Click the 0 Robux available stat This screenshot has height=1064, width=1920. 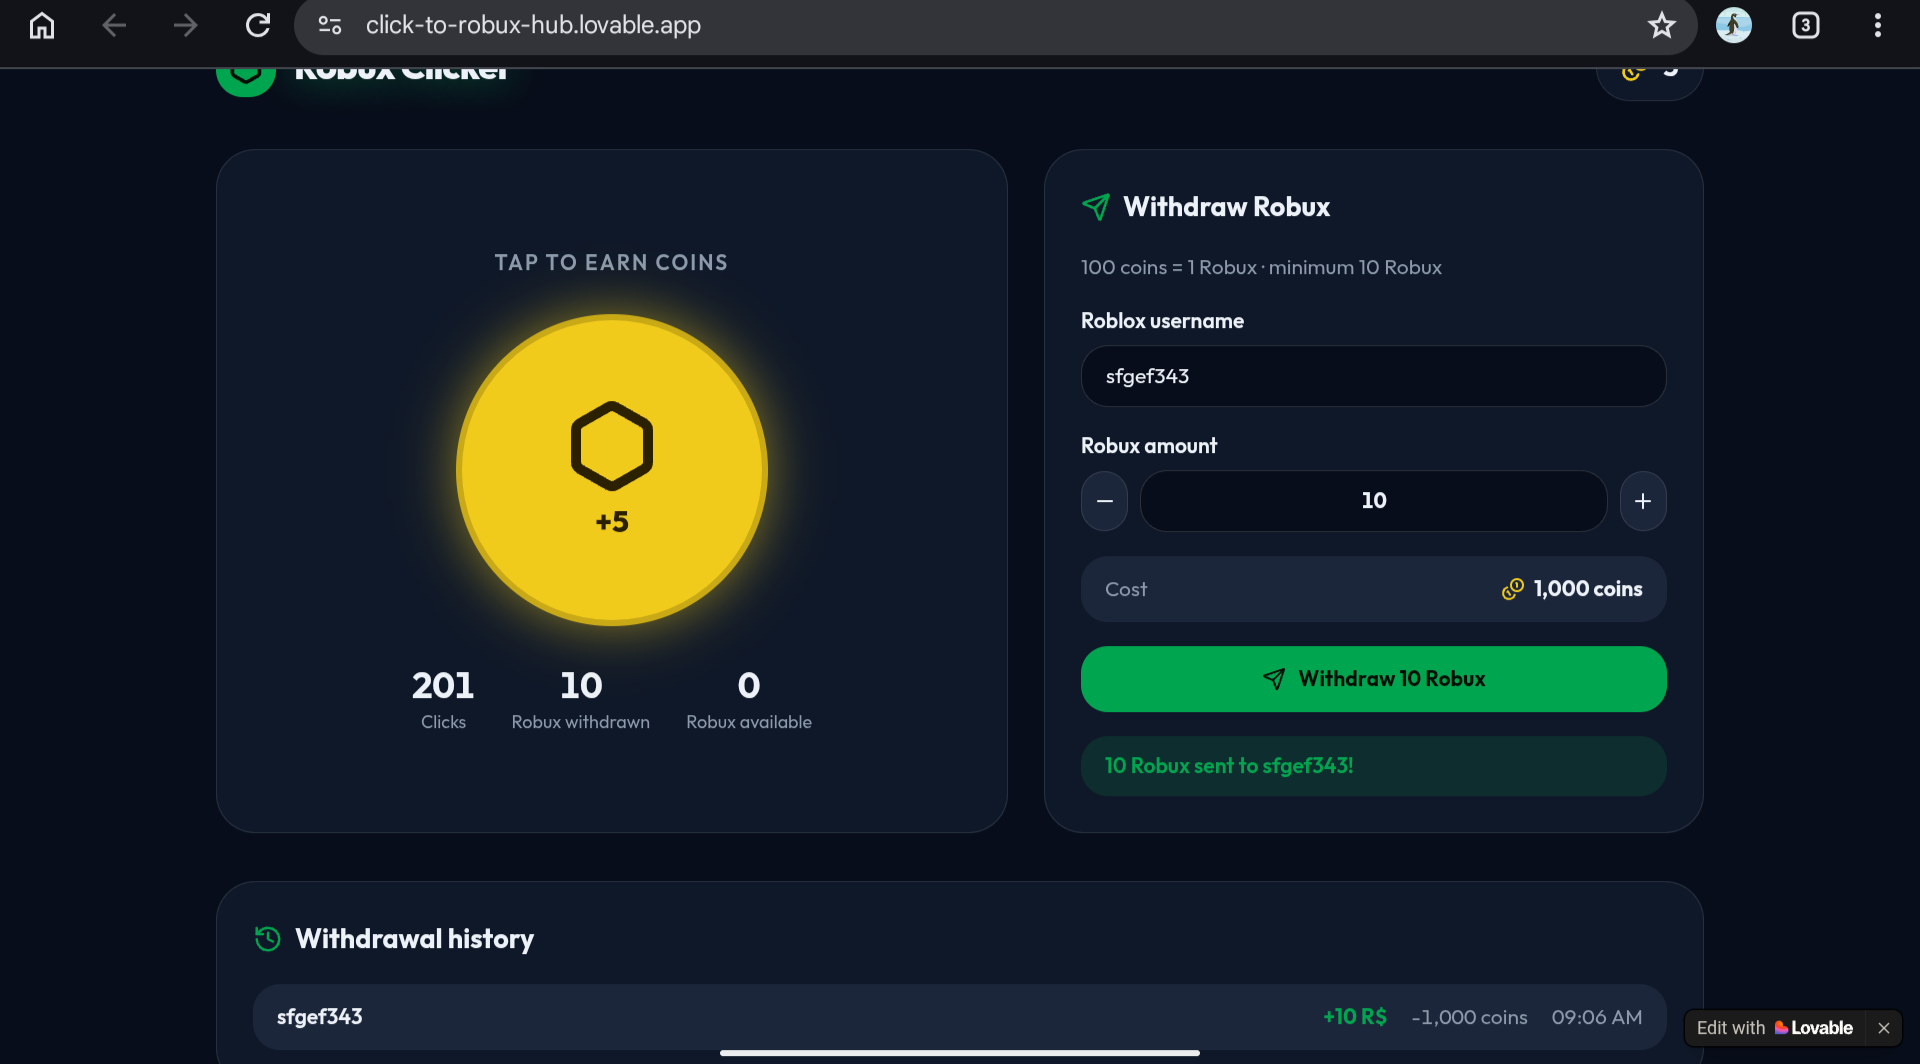749,699
